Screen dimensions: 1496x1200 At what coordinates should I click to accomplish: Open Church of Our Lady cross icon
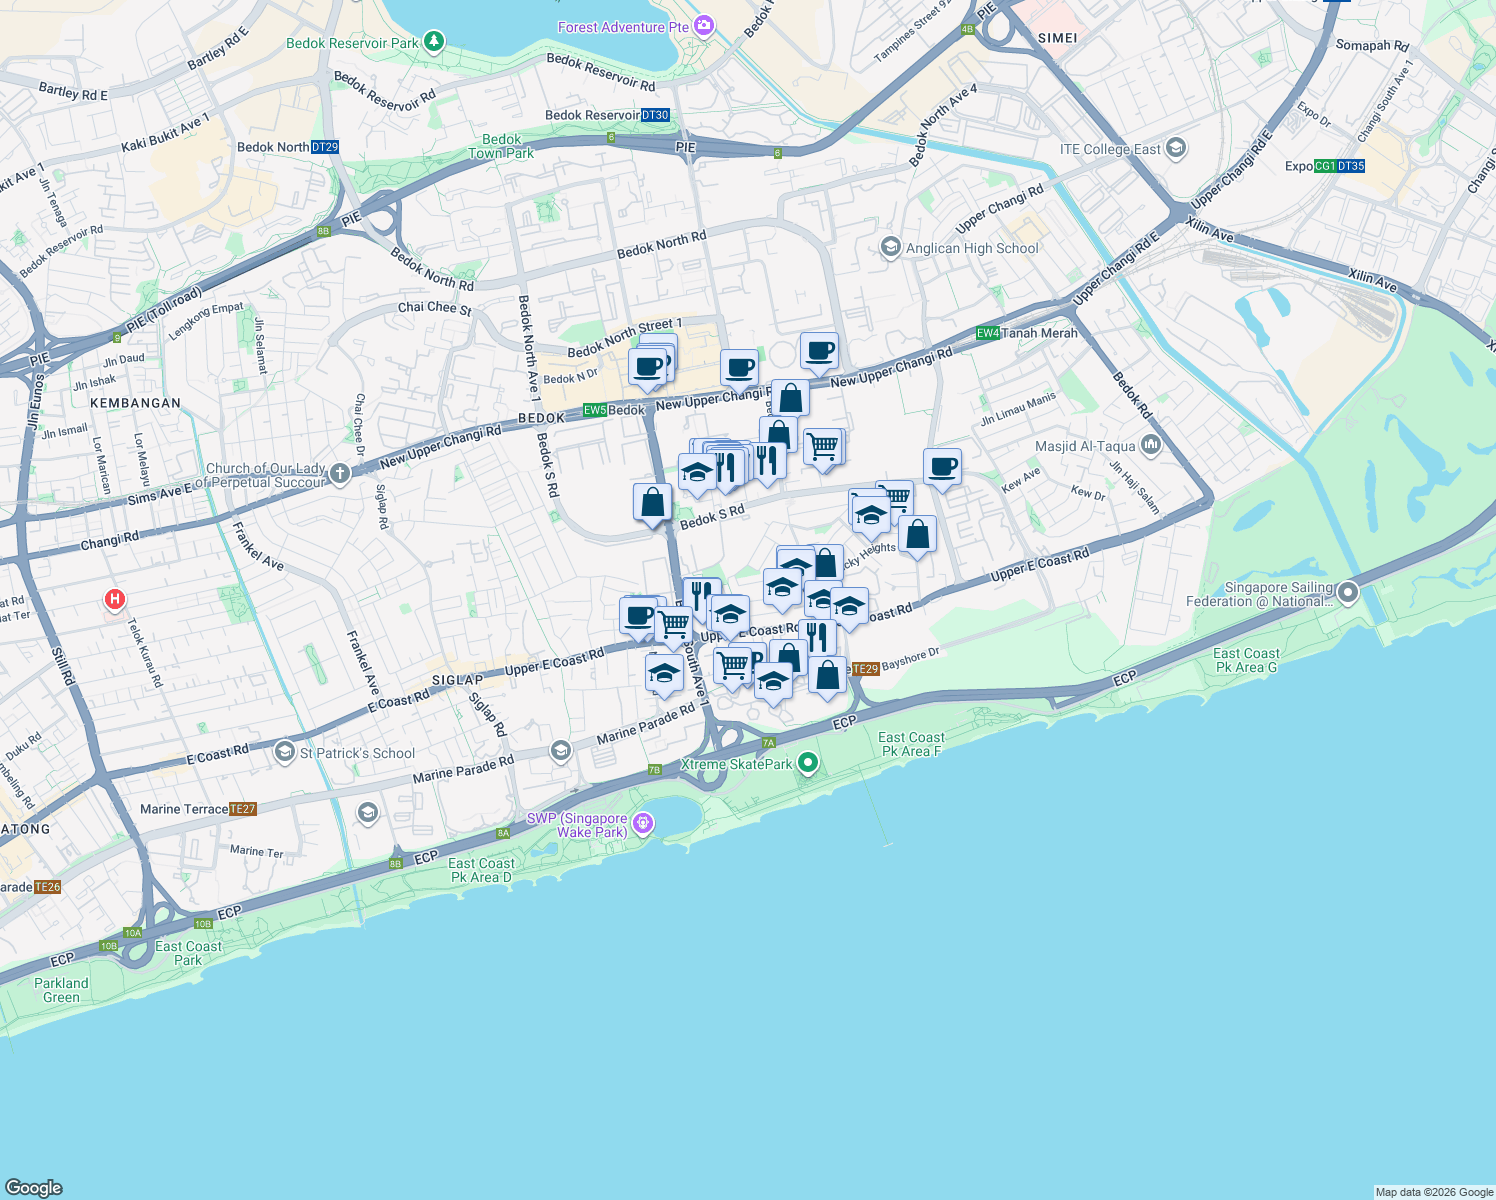340,474
